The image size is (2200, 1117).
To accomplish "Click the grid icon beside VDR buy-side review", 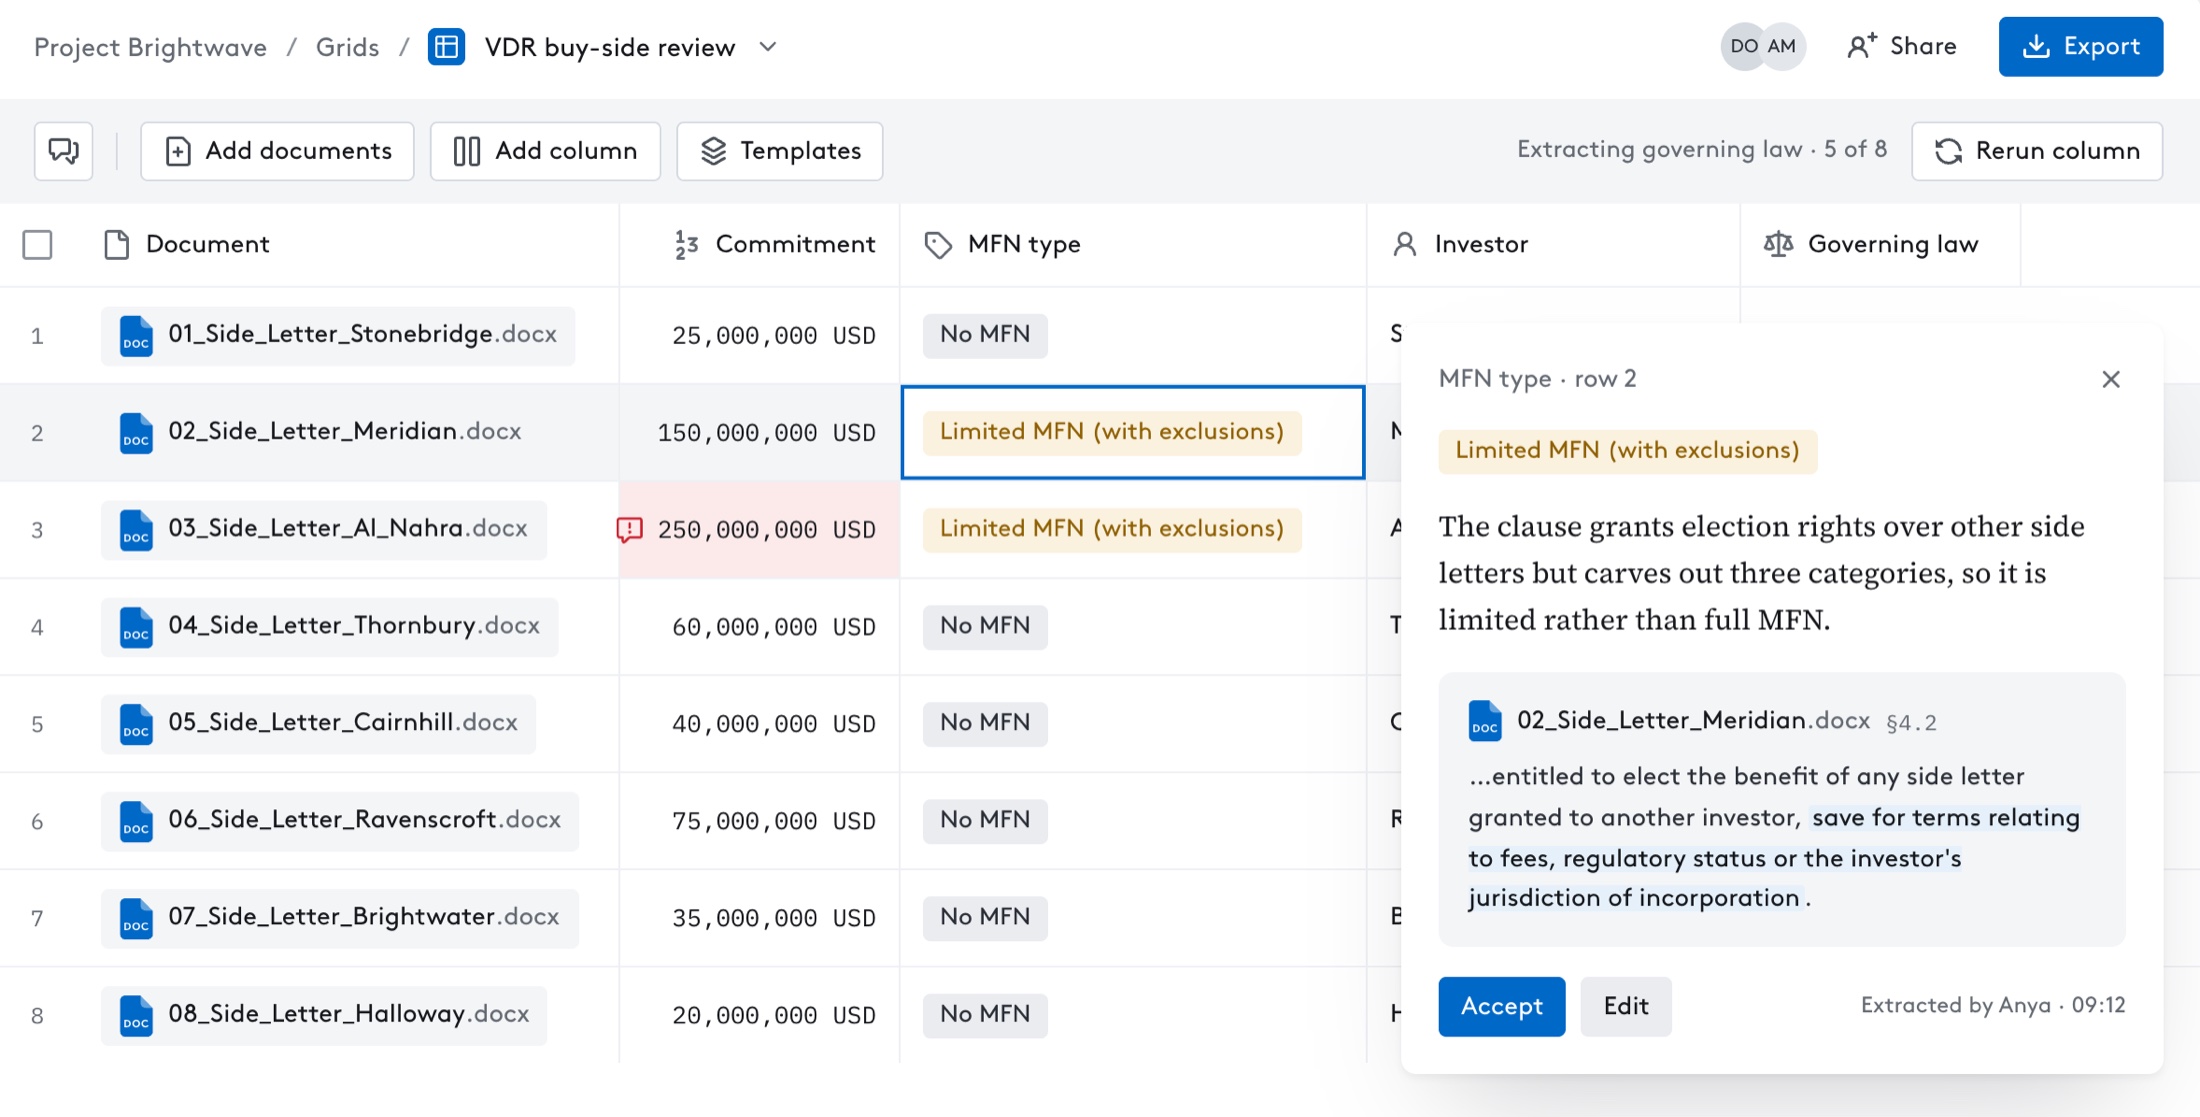I will 446,47.
